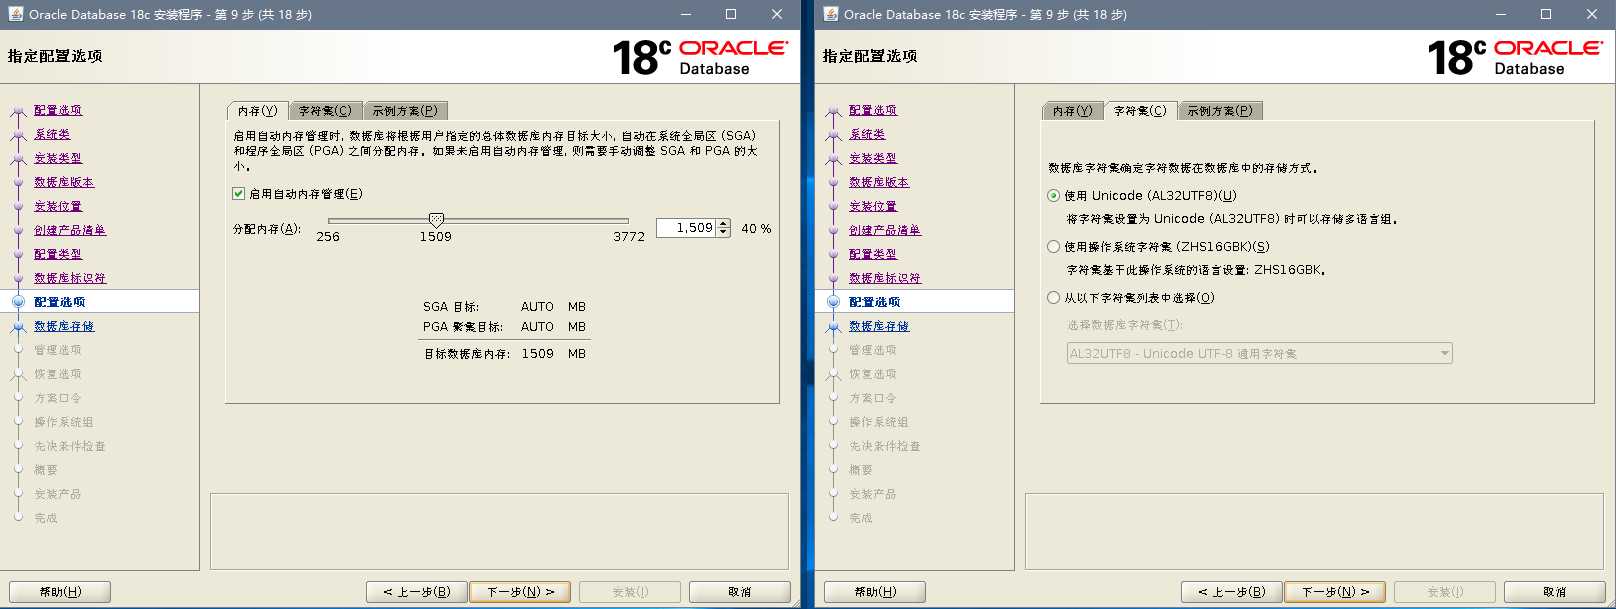The image size is (1616, 609).
Task: Switch to 内存(Y) tab in left window
Action: coord(258,111)
